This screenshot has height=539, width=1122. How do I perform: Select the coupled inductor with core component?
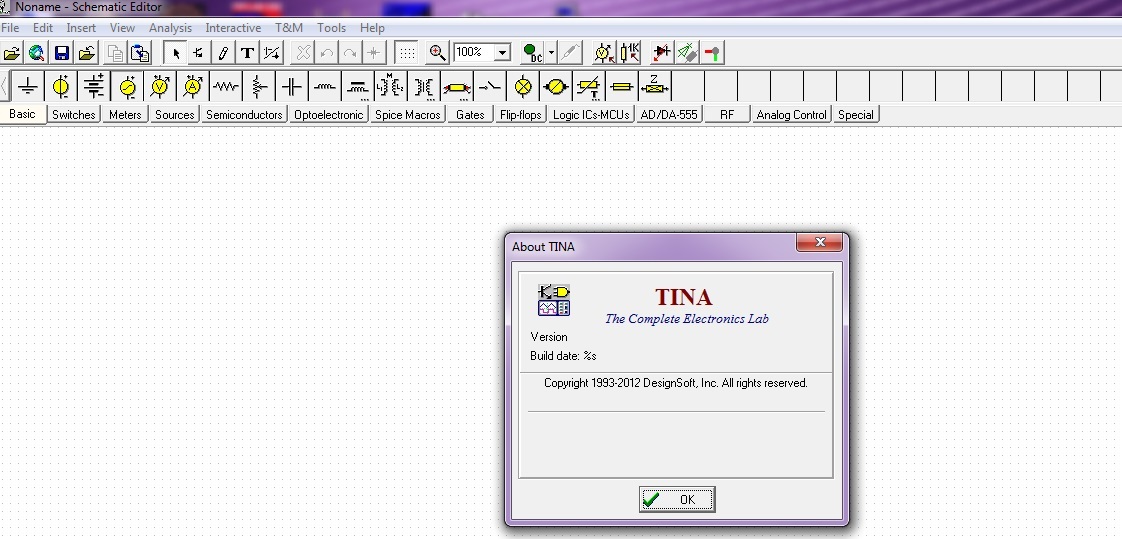[358, 87]
